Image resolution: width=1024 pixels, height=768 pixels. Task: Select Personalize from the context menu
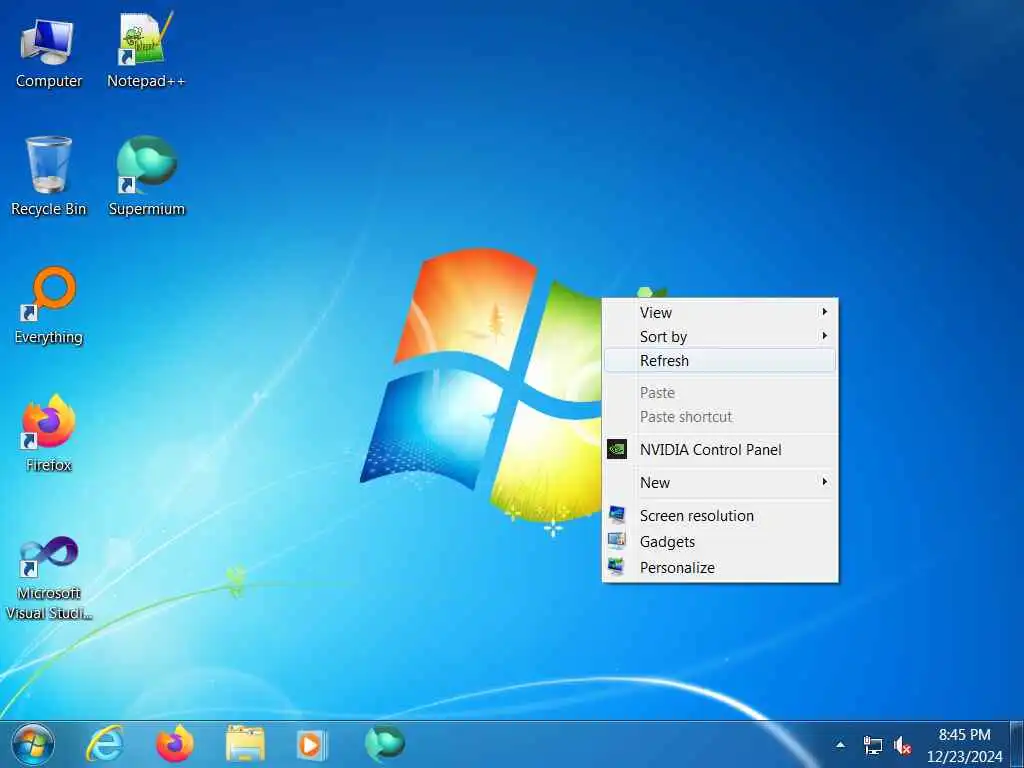[x=720, y=568]
